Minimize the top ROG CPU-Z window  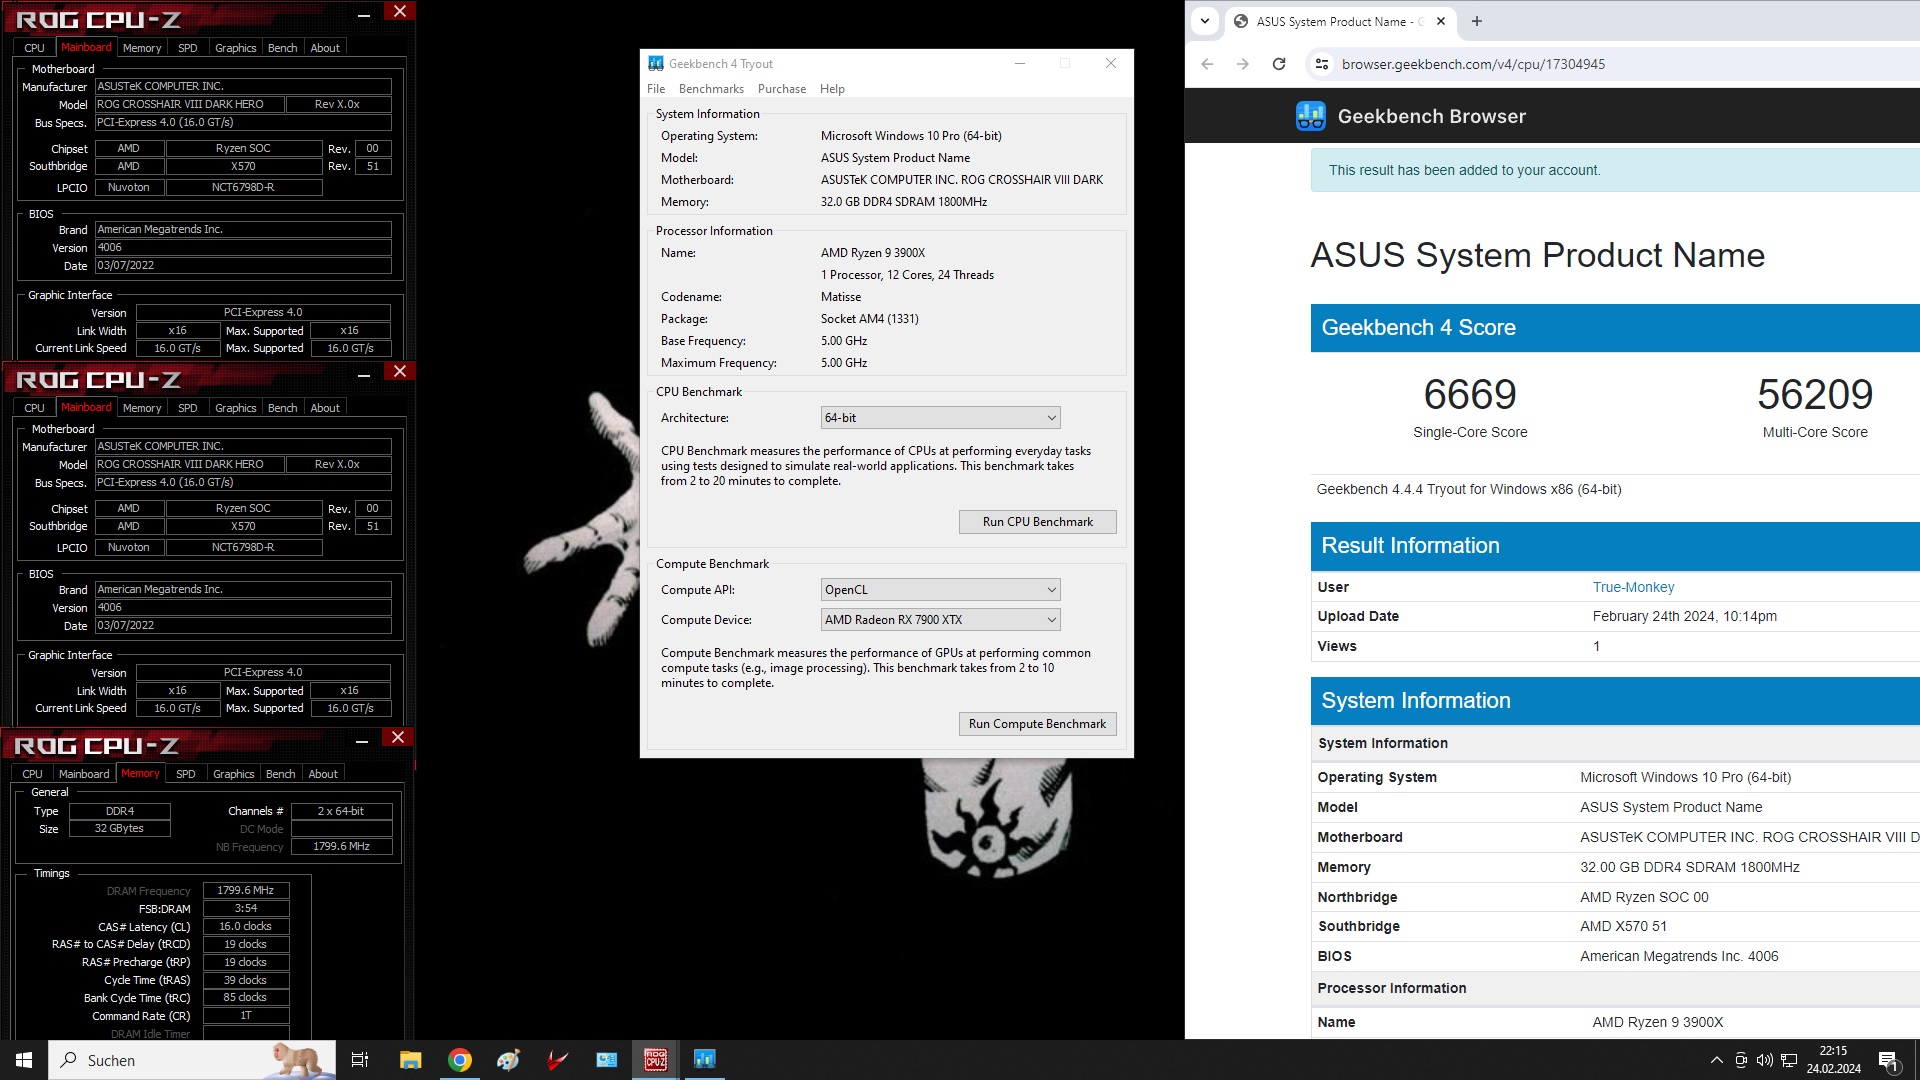tap(364, 13)
